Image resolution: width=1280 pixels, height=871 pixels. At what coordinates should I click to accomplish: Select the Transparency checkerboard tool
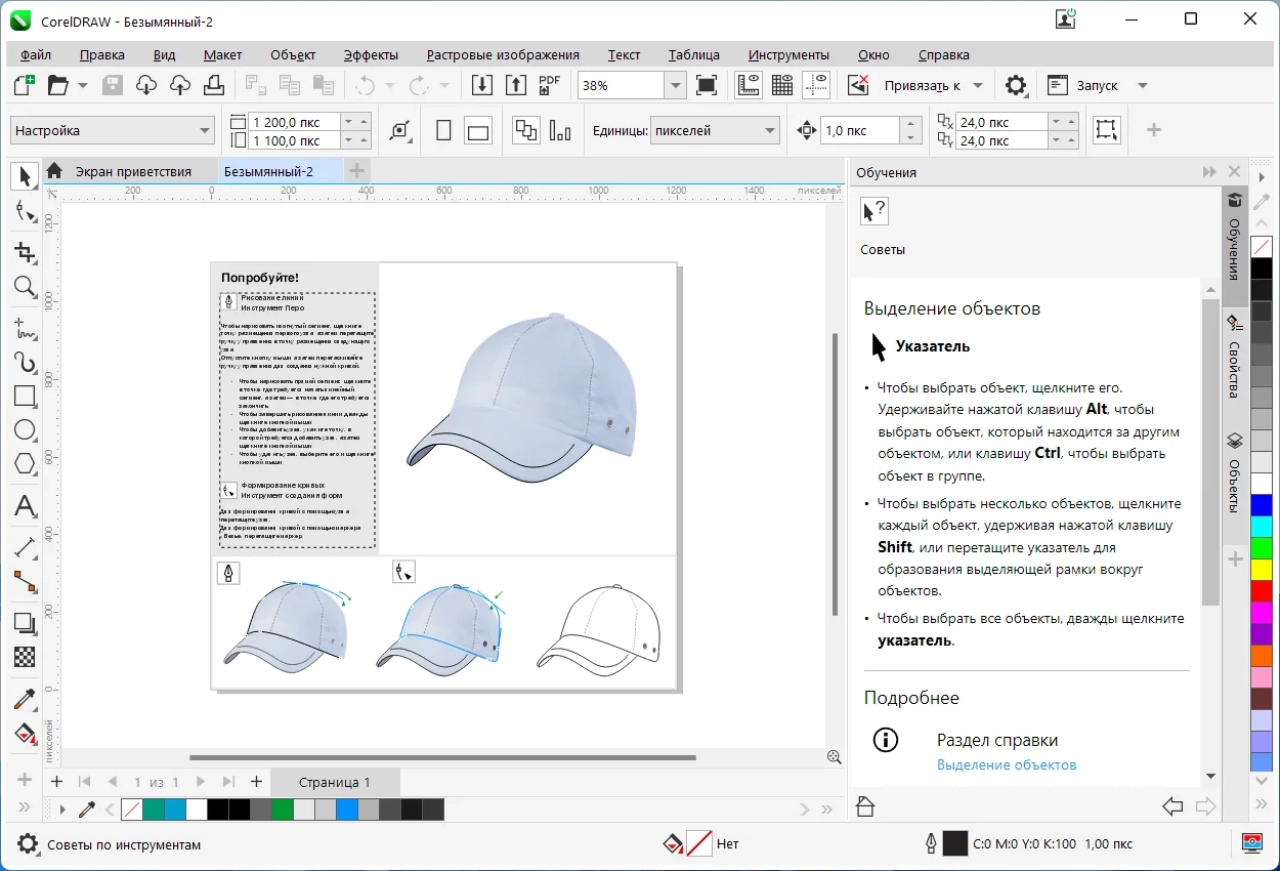25,657
